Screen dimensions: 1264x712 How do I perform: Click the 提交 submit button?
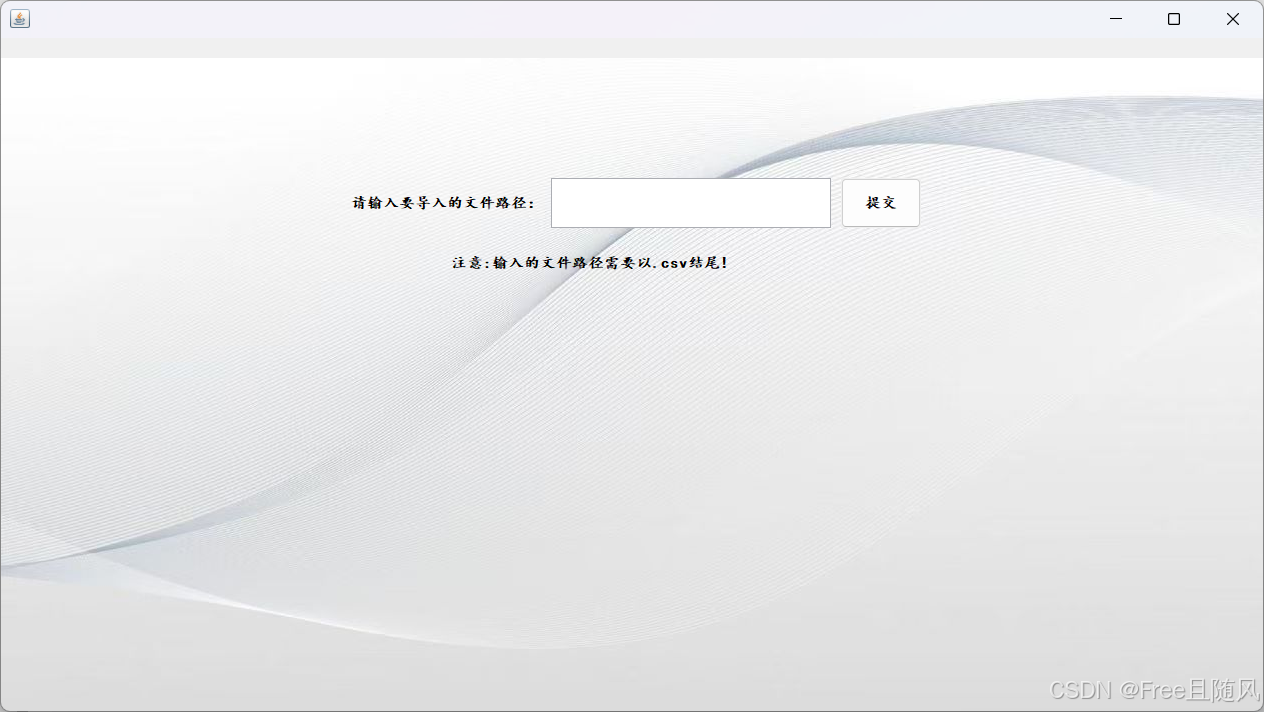(880, 203)
